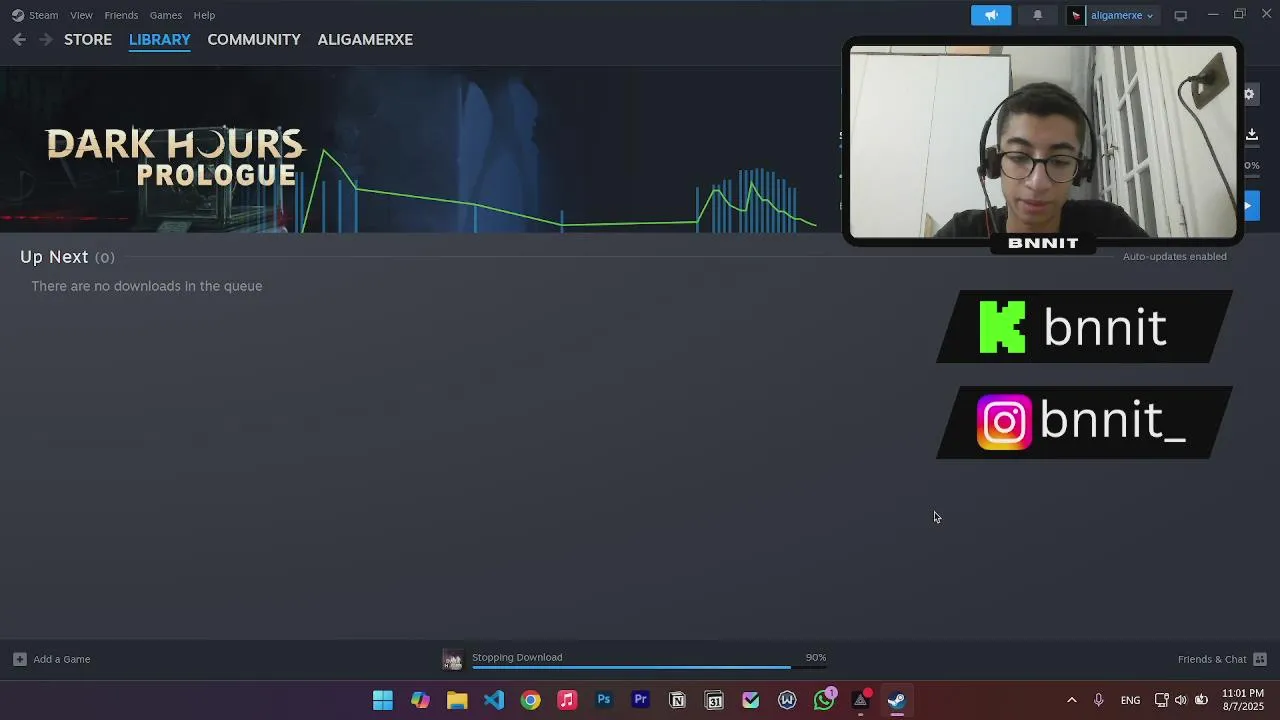Open Copilot from the taskbar
This screenshot has height=720, width=1280.
(420, 700)
